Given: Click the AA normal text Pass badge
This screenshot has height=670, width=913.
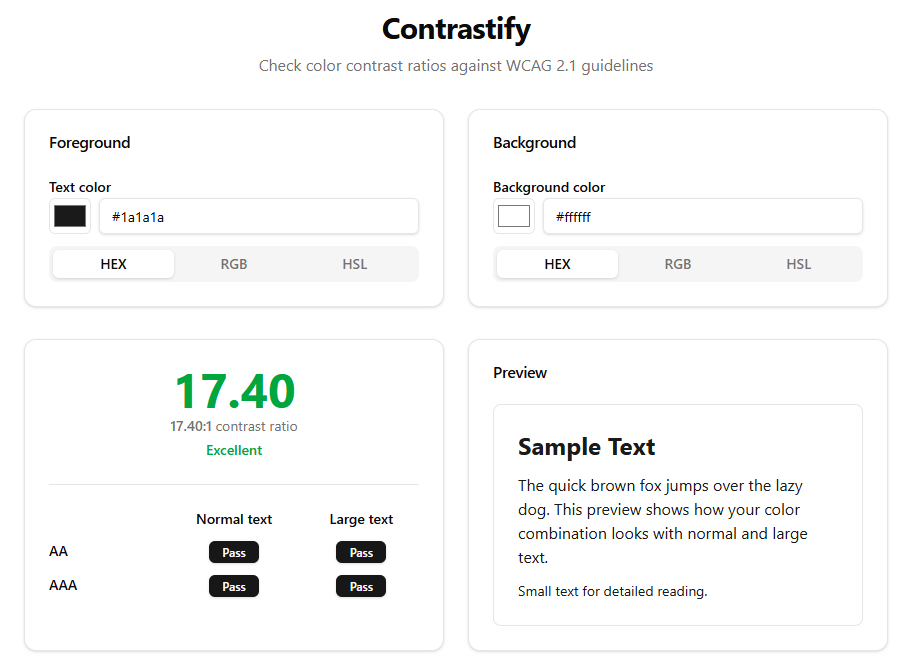Looking at the screenshot, I should (234, 552).
